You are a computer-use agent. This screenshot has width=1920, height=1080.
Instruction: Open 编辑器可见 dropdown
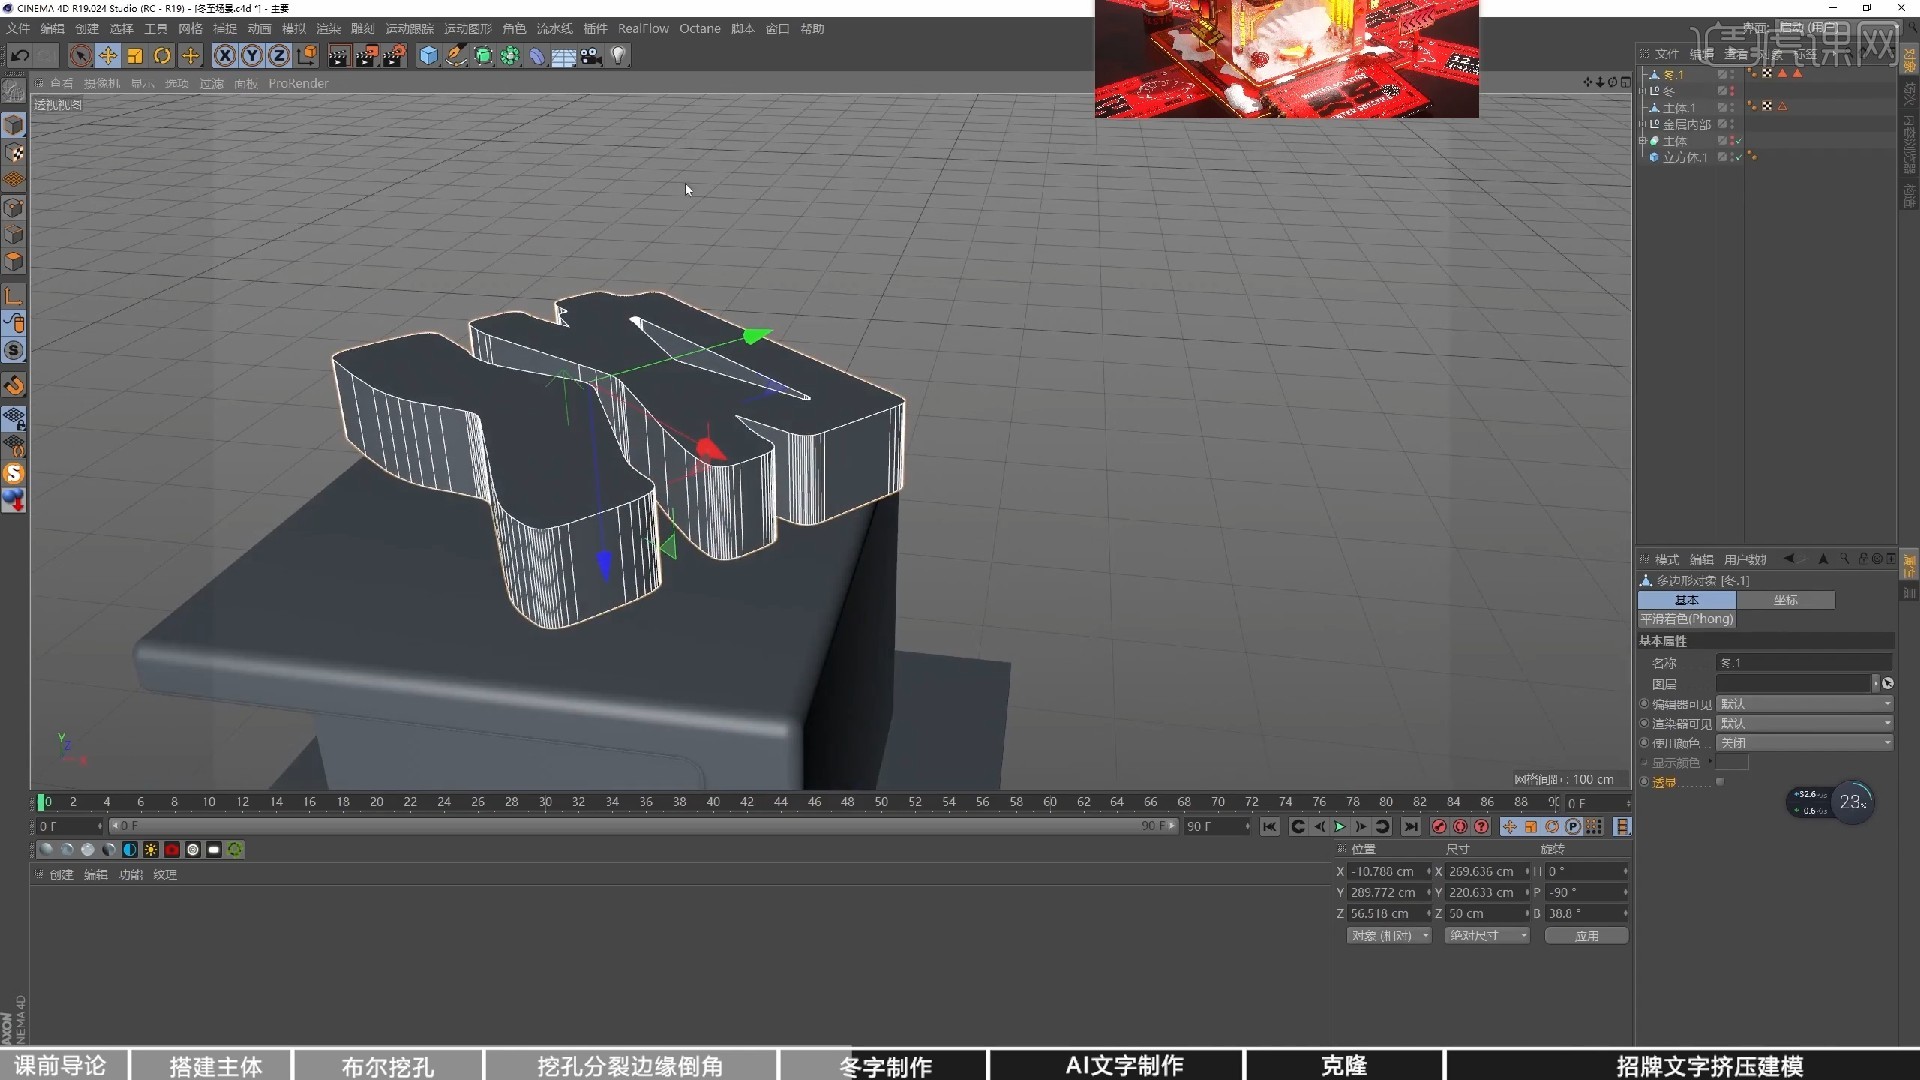1805,704
